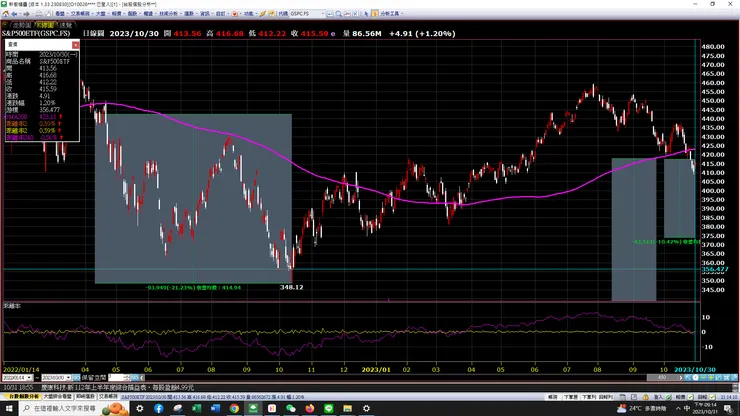740x416 pixels.
Task: Click the news ticker vertical scroll arrows
Action: click(735, 387)
